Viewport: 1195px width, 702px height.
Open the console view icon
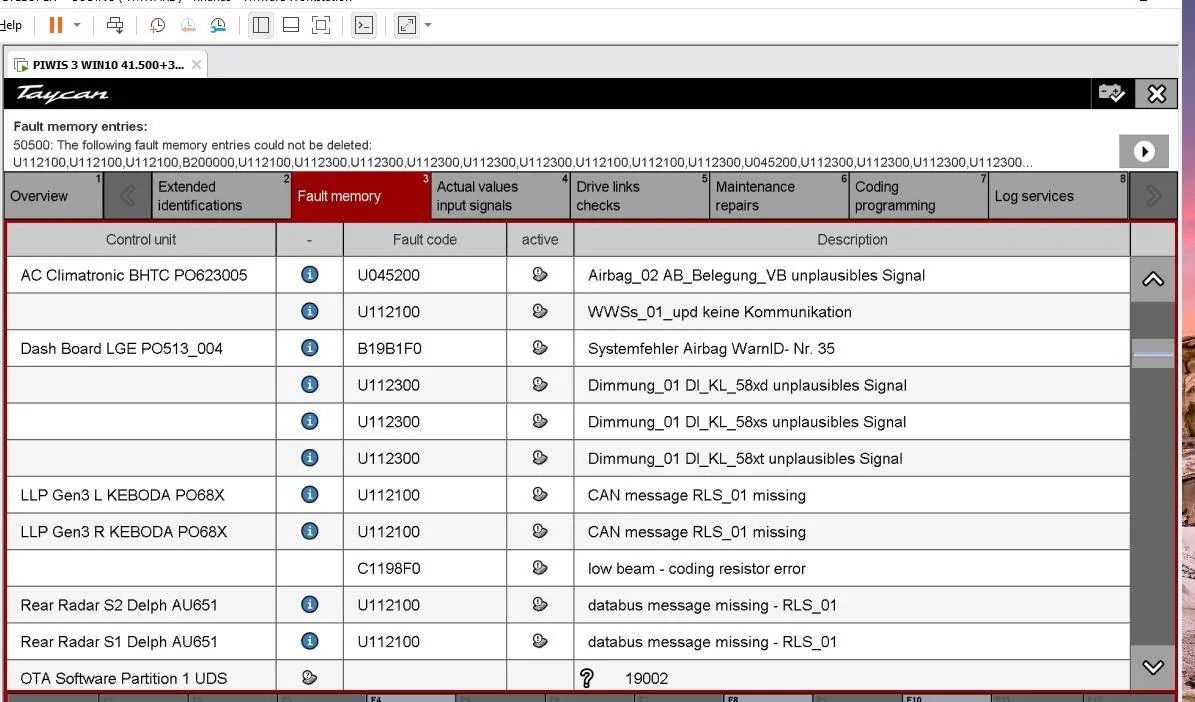pos(364,25)
